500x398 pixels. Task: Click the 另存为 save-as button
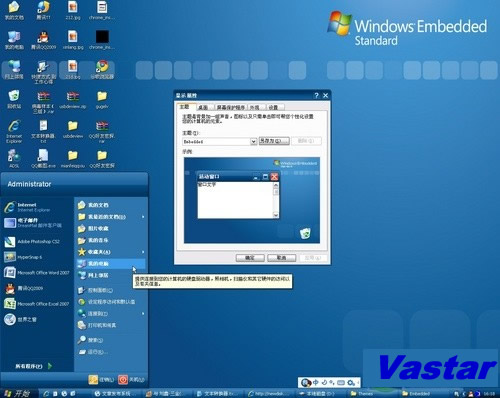(x=274, y=141)
